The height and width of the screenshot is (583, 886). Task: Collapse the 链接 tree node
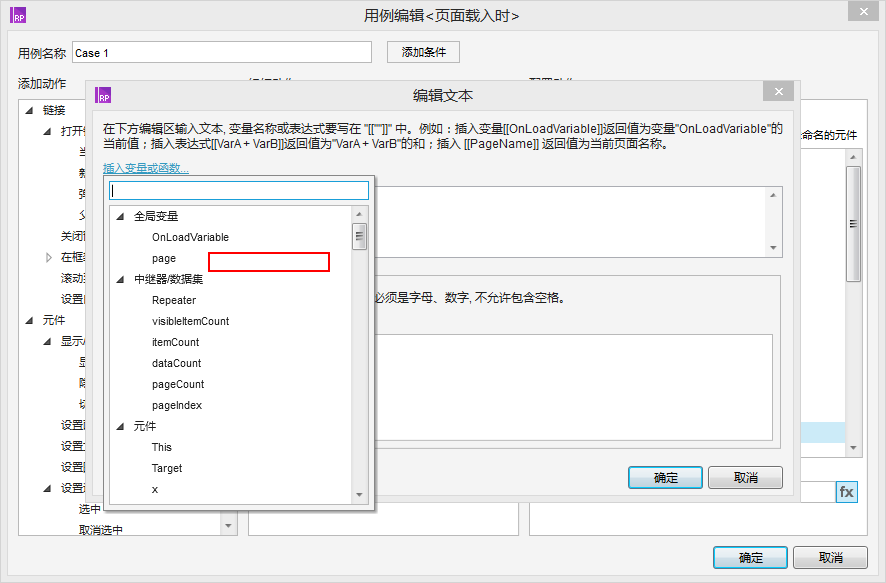tap(29, 110)
